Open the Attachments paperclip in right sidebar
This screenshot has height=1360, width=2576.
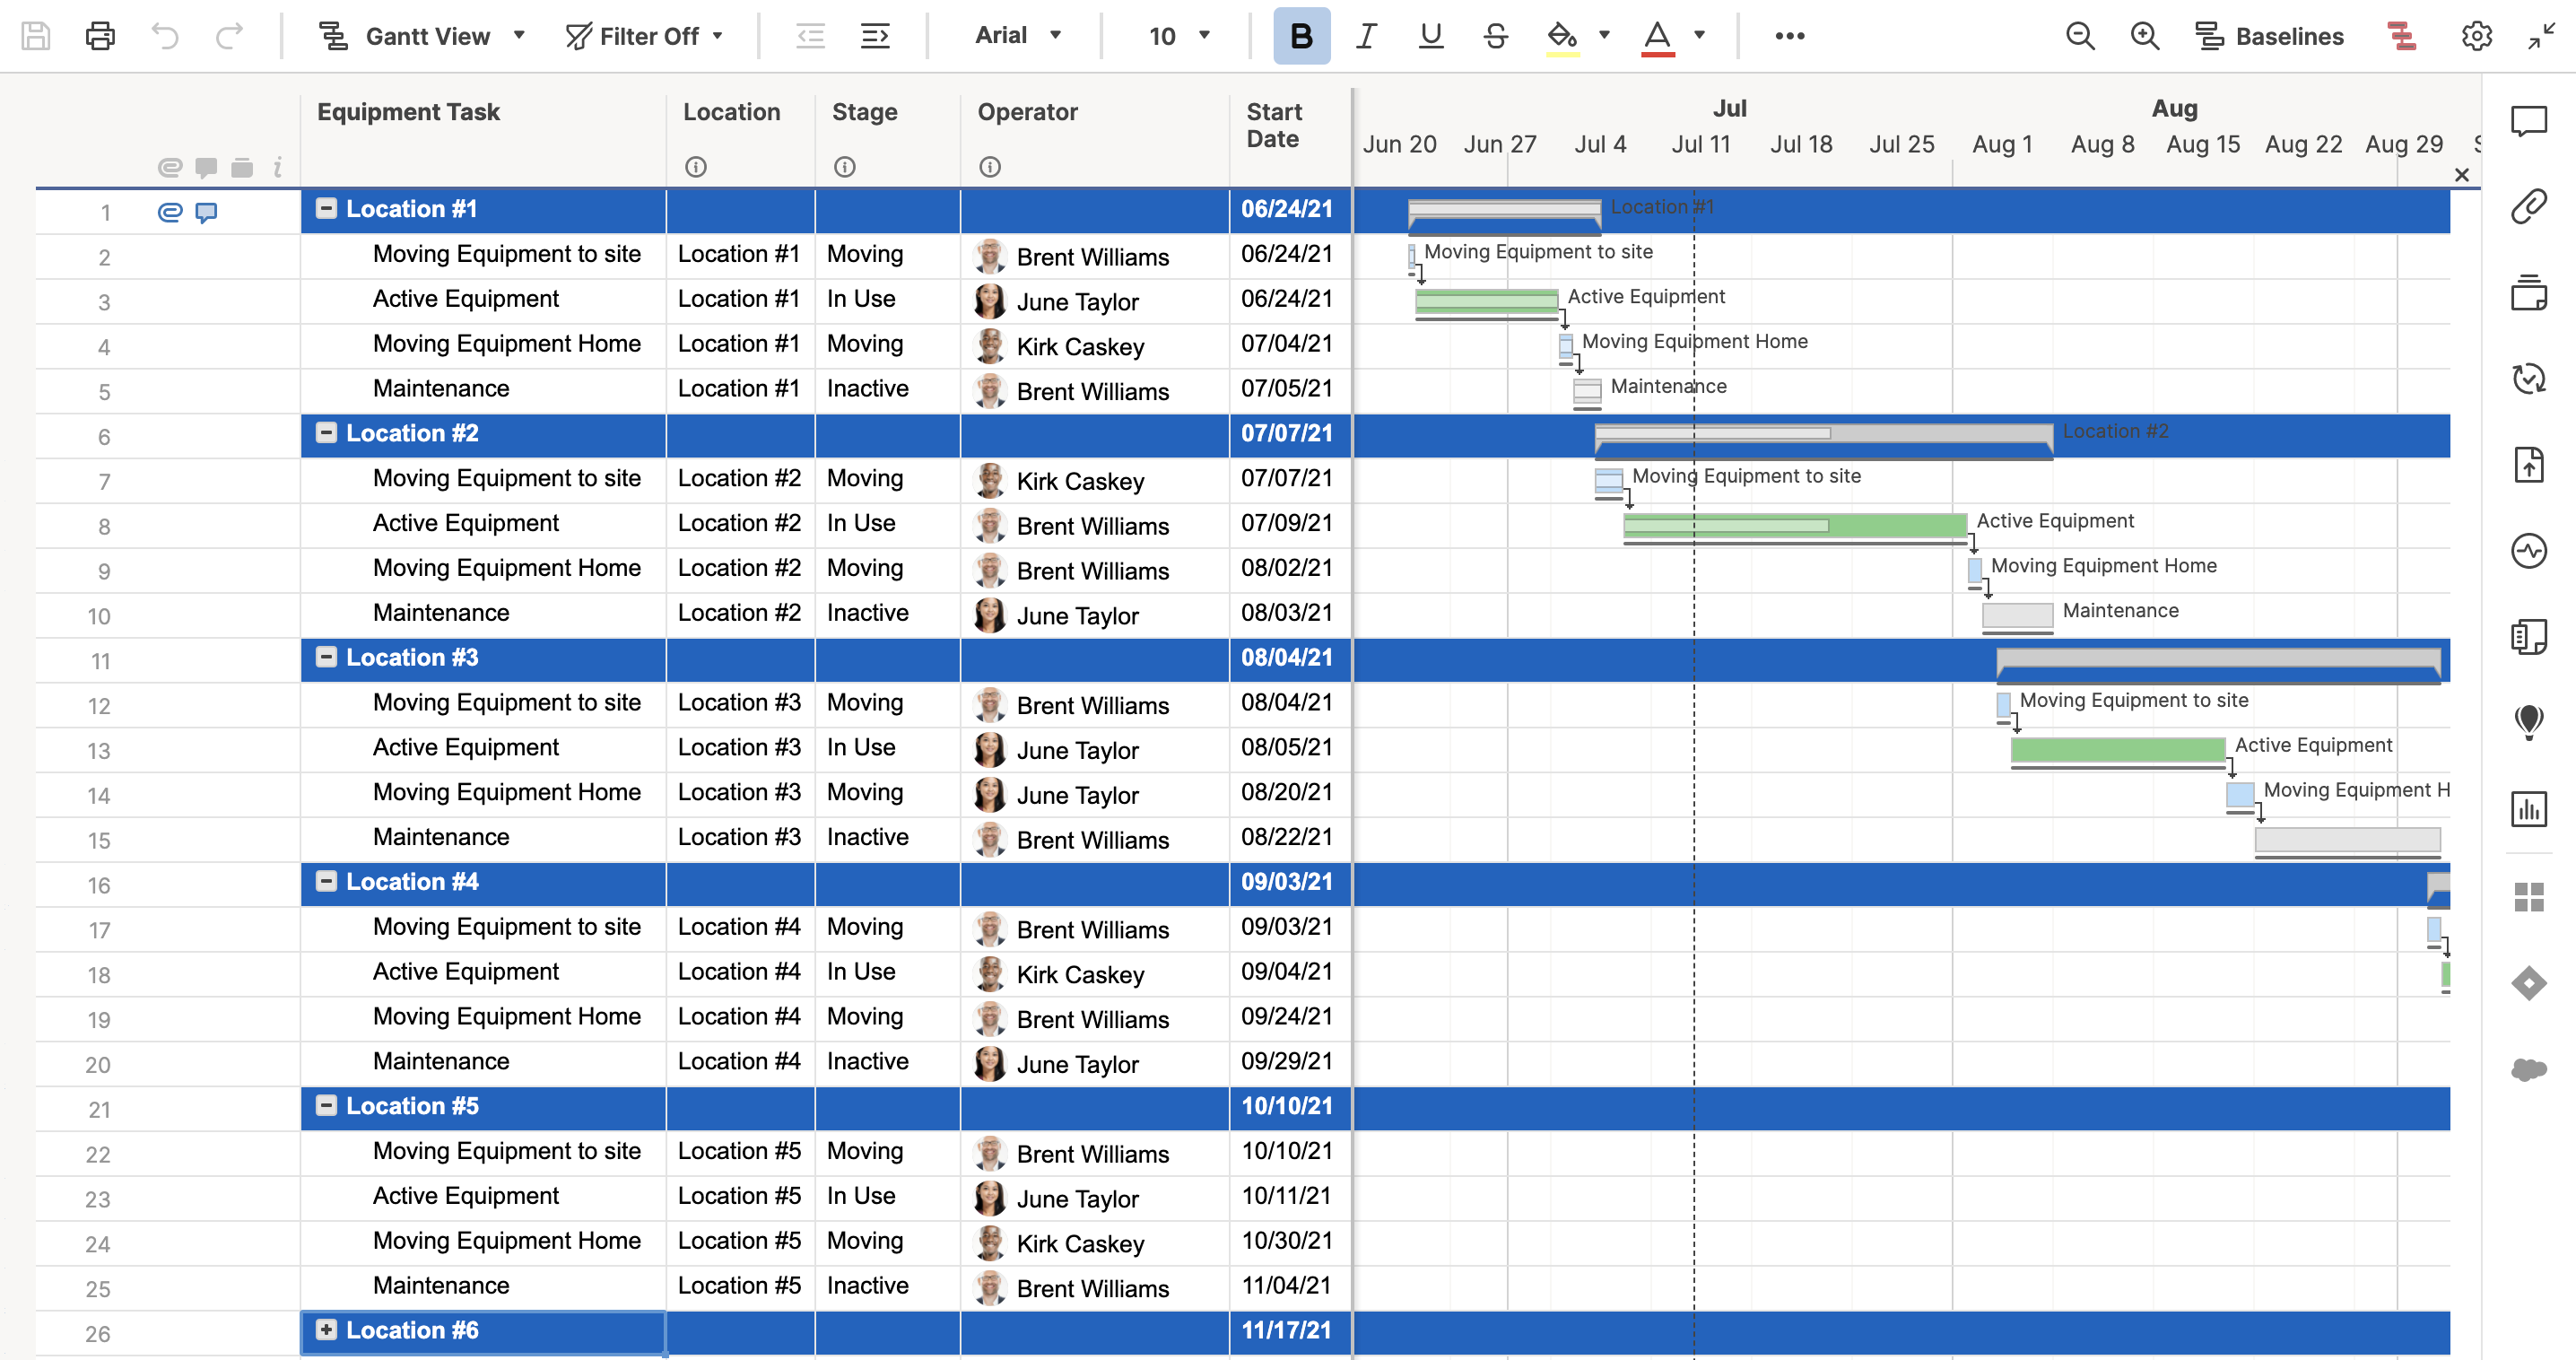(2528, 207)
